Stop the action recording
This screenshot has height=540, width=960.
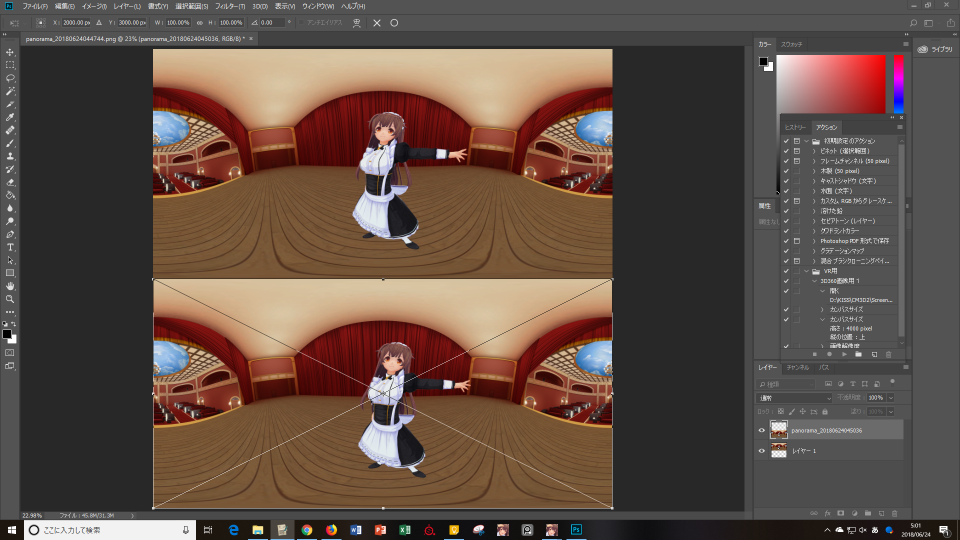coord(814,354)
